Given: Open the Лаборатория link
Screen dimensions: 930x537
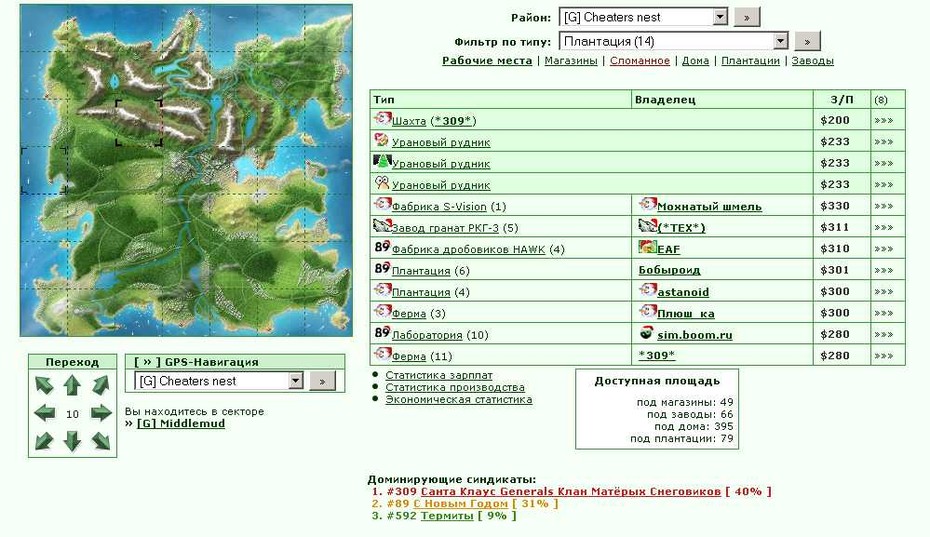Looking at the screenshot, I should [427, 335].
